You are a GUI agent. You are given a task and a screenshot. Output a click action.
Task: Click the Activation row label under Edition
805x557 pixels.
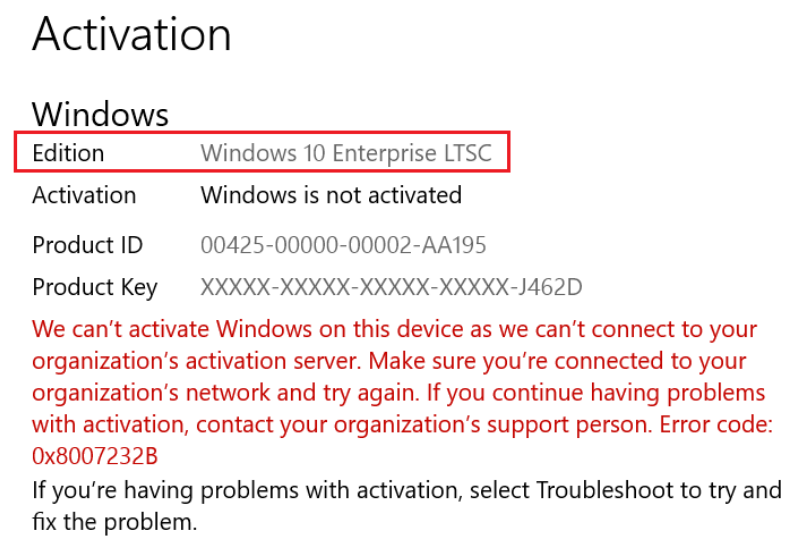[84, 194]
